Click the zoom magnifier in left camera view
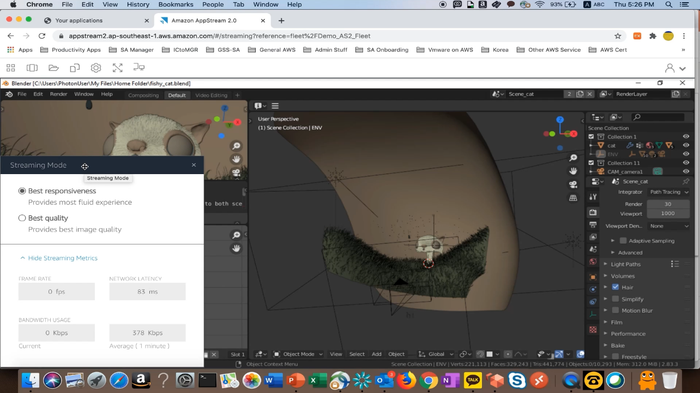The width and height of the screenshot is (700, 393). coord(236,146)
